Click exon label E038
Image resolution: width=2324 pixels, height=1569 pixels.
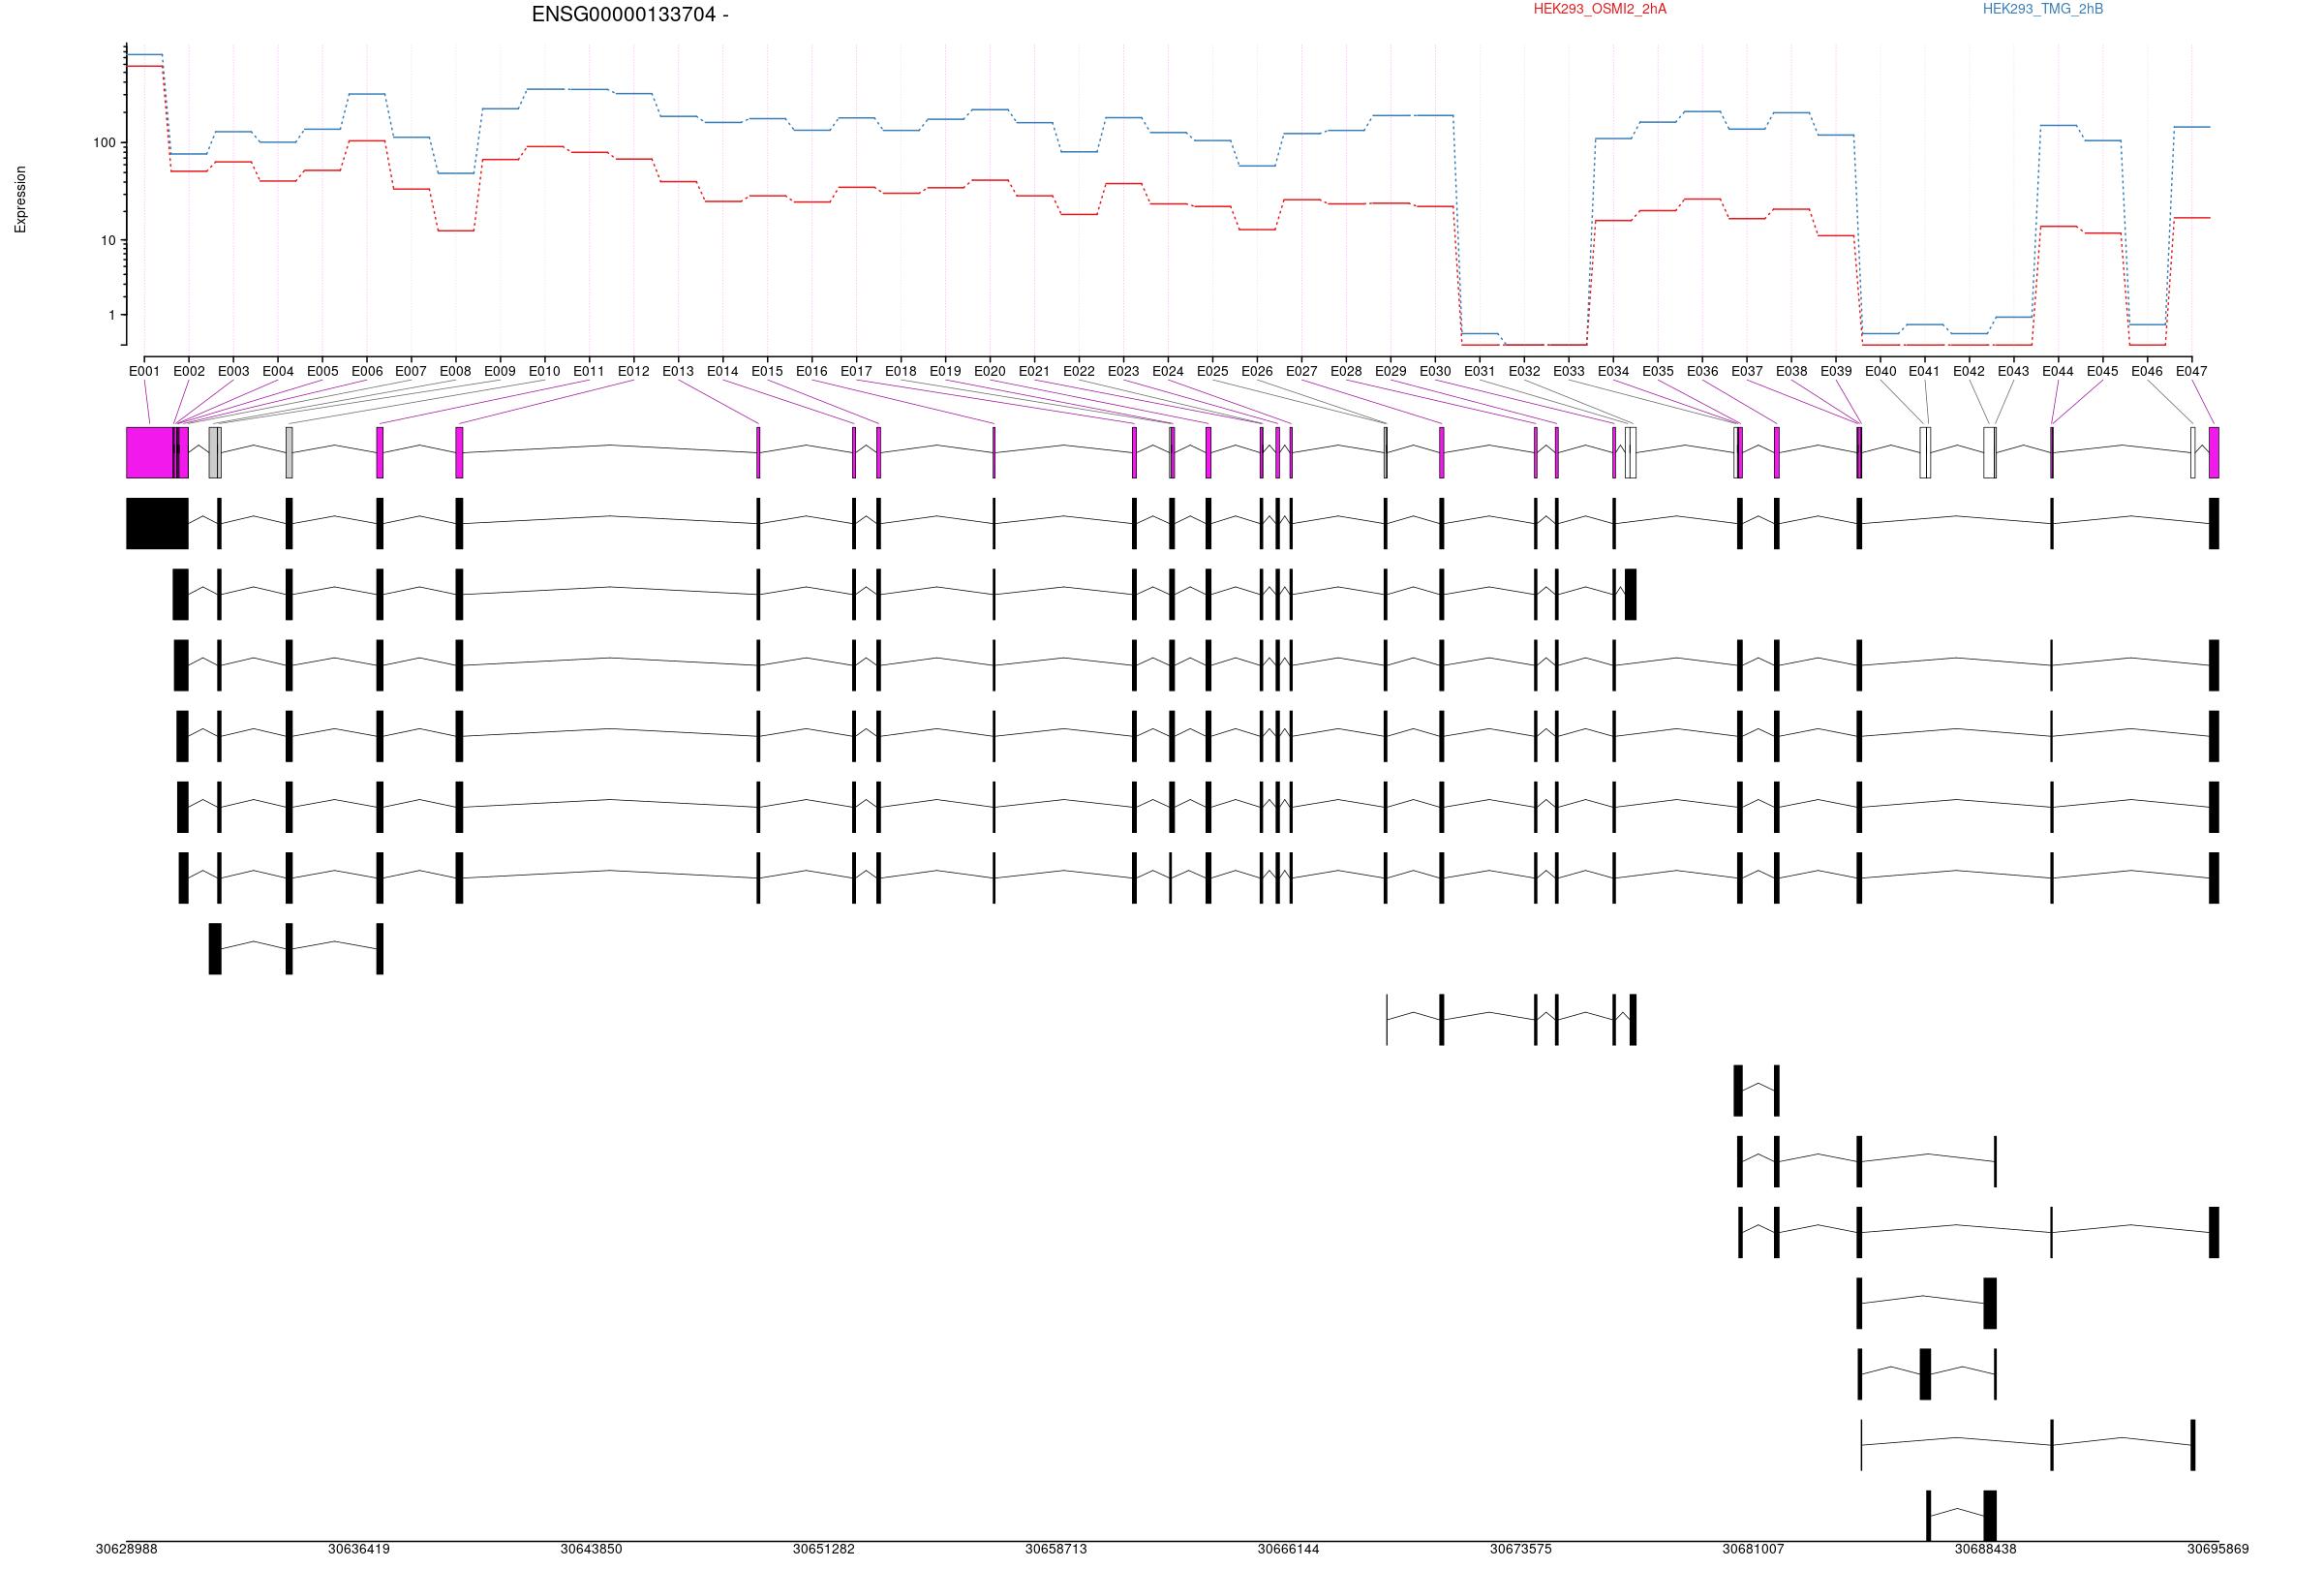1791,371
